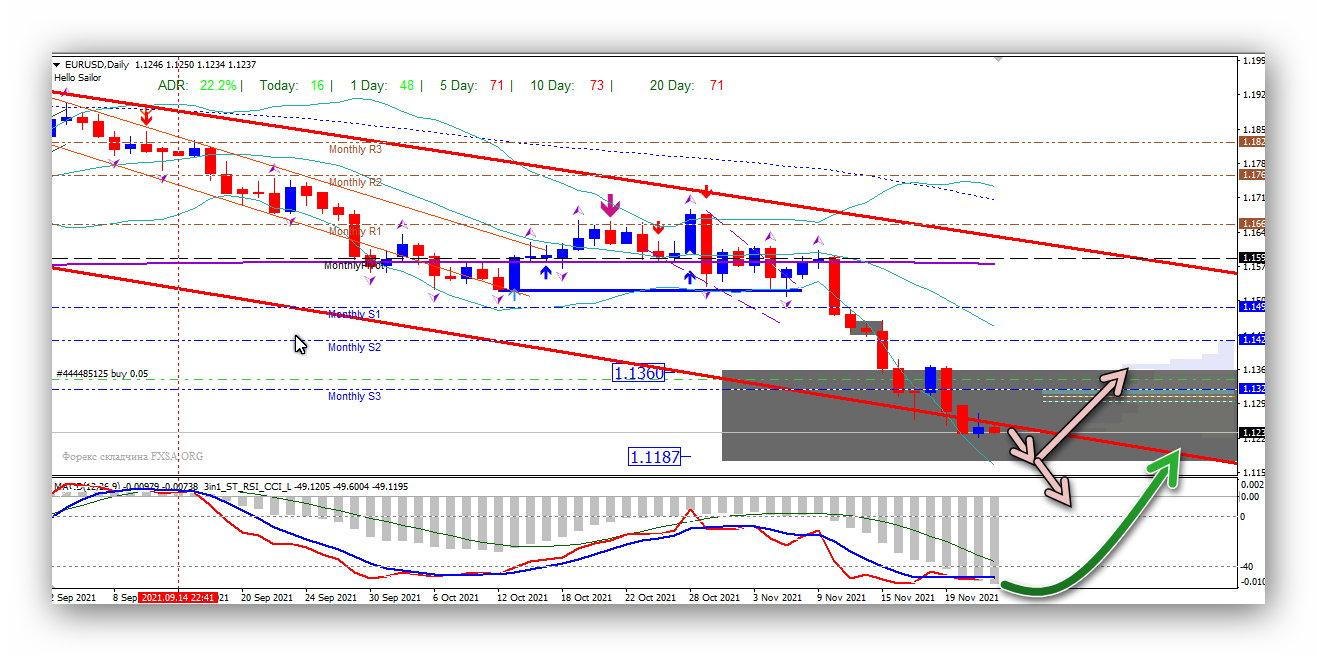The width and height of the screenshot is (1317, 656).
Task: Select buy order #444485125 label
Action: coord(102,374)
